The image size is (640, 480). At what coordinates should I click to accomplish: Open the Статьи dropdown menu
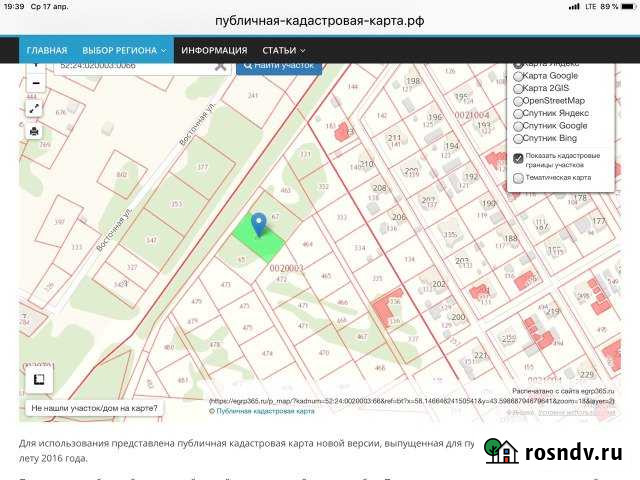coord(283,50)
